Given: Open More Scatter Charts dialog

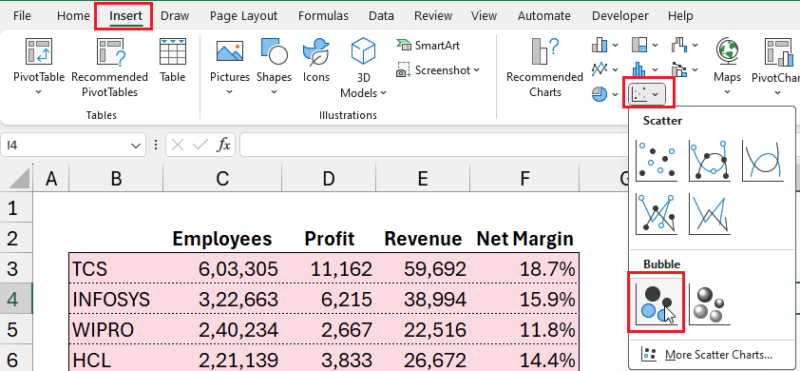Looking at the screenshot, I should [x=711, y=355].
